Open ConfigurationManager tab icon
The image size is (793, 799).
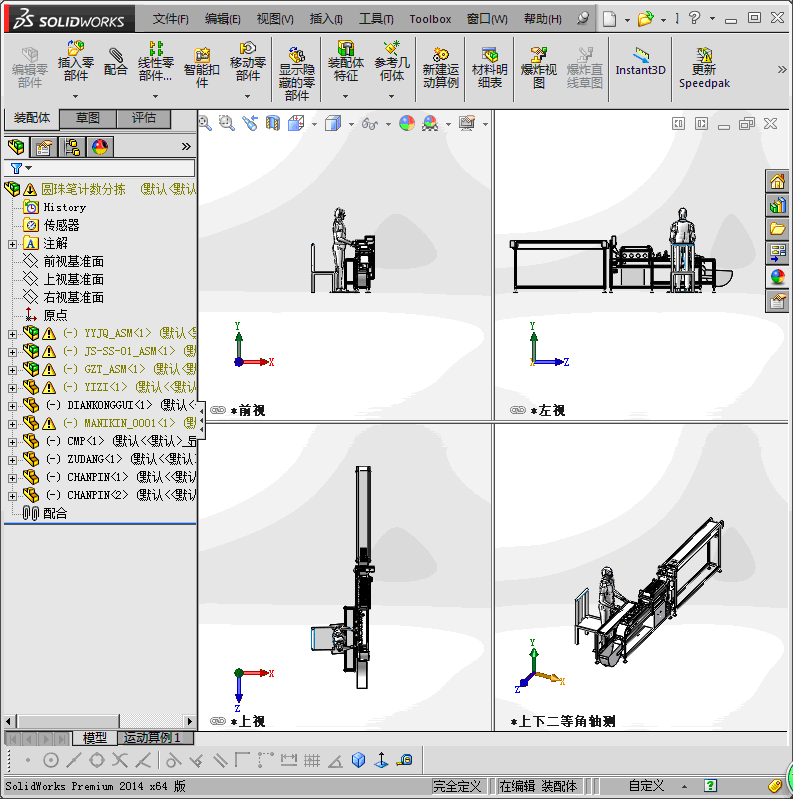[72, 147]
